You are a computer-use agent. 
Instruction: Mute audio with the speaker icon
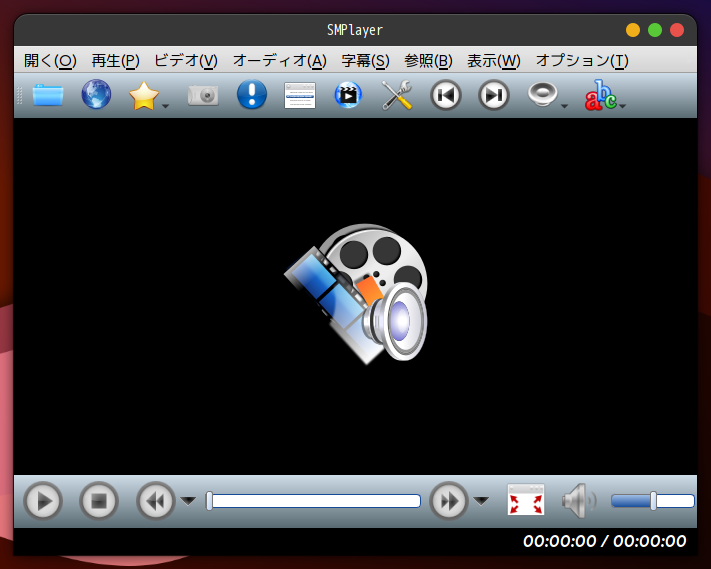579,501
